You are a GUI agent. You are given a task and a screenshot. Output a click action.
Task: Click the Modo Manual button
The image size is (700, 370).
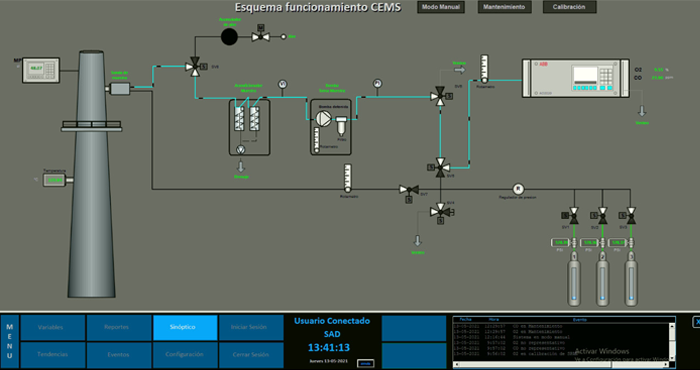click(441, 7)
